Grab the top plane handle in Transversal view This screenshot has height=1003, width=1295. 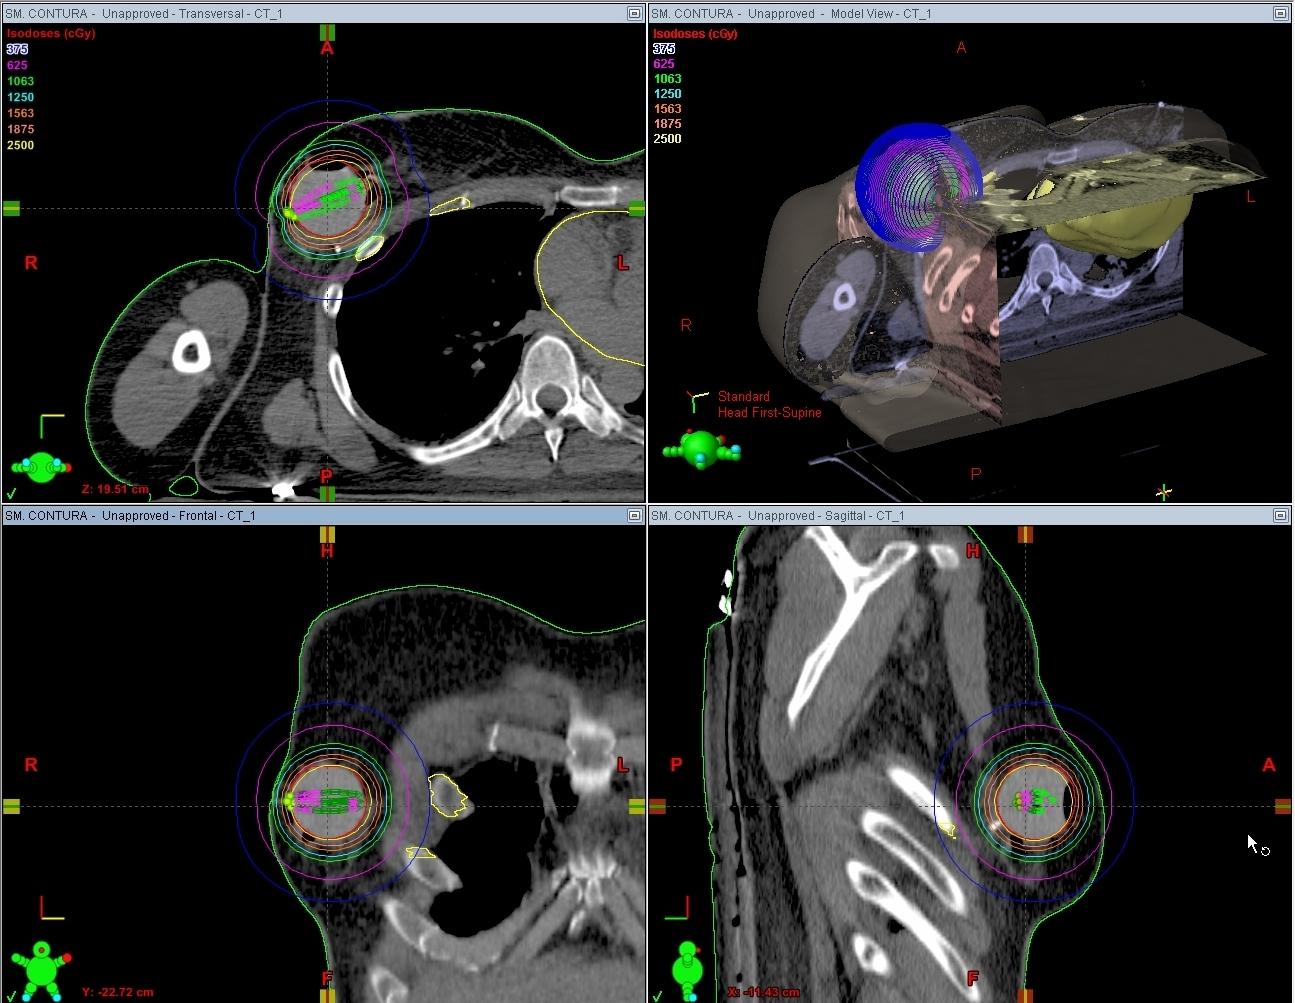point(327,33)
